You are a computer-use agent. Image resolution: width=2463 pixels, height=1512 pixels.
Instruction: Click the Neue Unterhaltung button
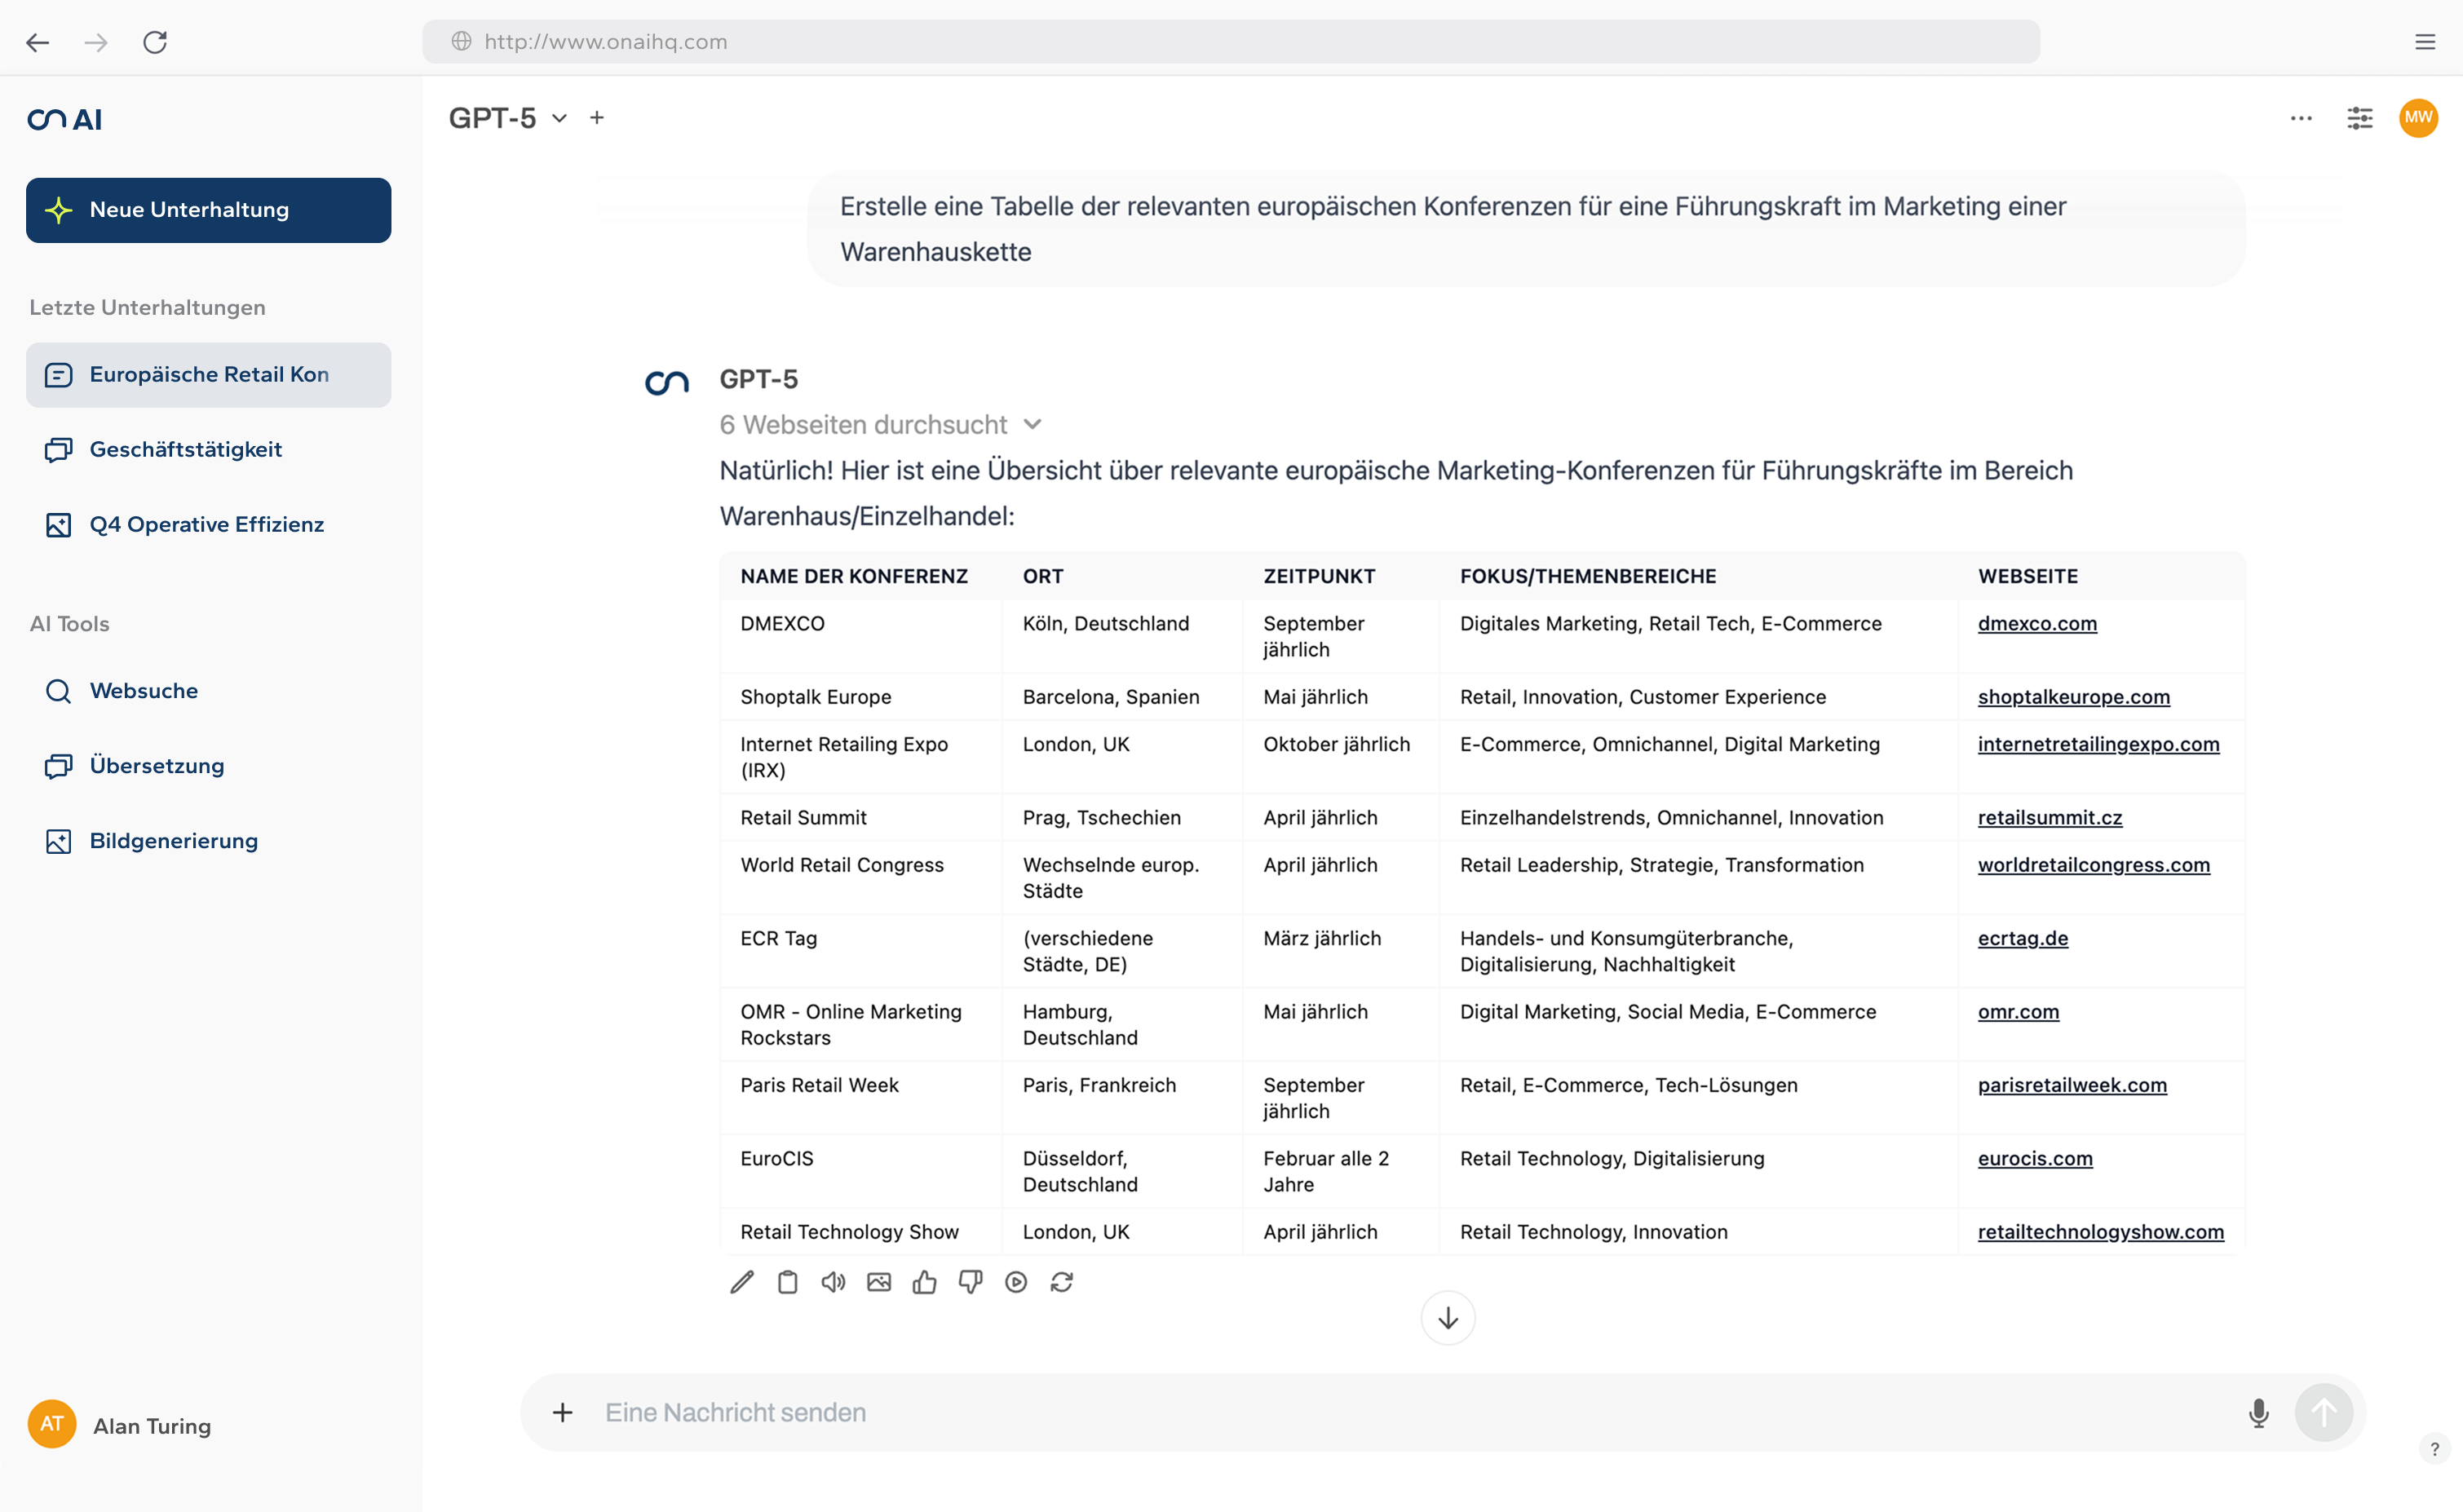pos(208,210)
